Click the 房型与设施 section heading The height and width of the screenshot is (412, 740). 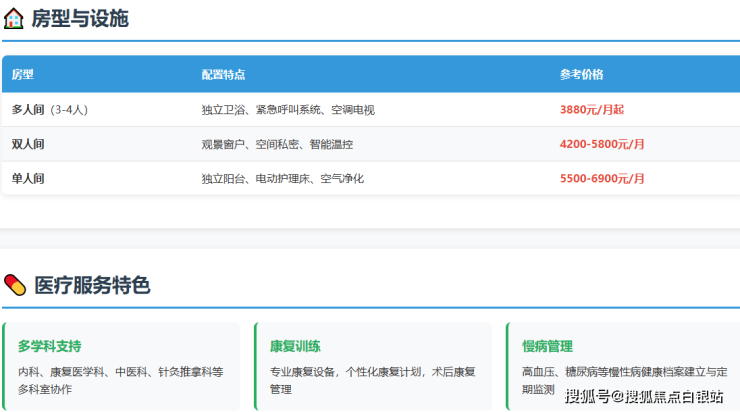[x=80, y=18]
